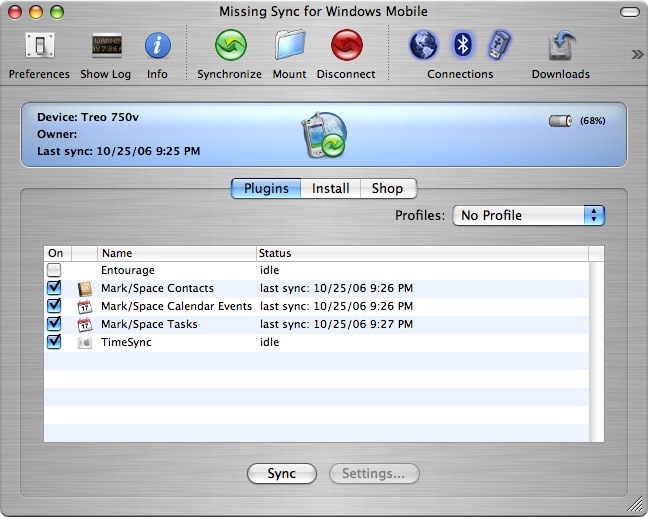Minimize window with yellow button

(x=36, y=12)
